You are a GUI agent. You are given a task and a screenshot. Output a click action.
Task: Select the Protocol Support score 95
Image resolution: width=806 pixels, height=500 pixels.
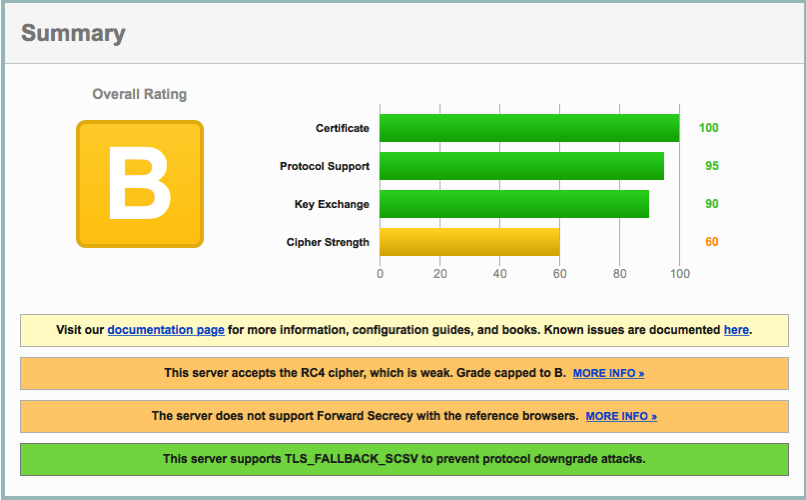(x=712, y=166)
